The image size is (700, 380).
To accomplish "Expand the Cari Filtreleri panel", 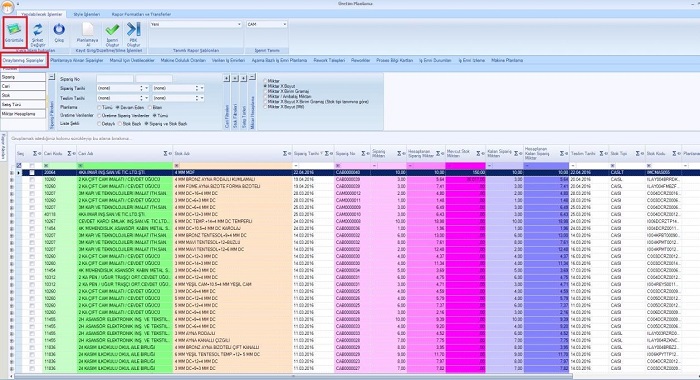I will 227,78.
